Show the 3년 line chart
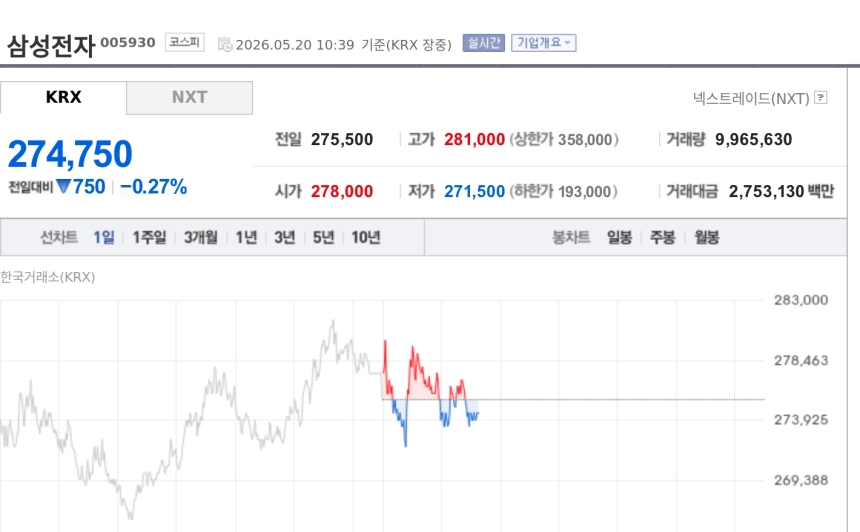The width and height of the screenshot is (860, 532). coord(285,237)
